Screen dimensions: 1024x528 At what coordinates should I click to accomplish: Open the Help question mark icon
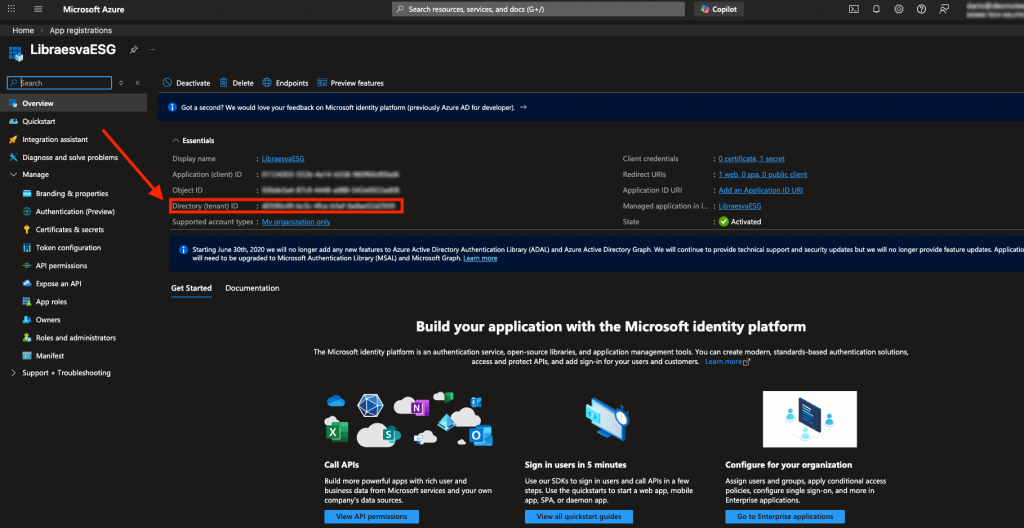(x=921, y=9)
